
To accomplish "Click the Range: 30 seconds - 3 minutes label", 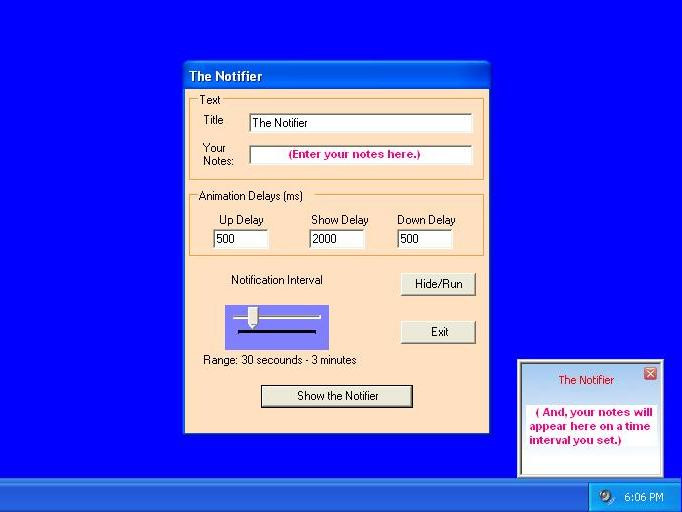I will [279, 360].
